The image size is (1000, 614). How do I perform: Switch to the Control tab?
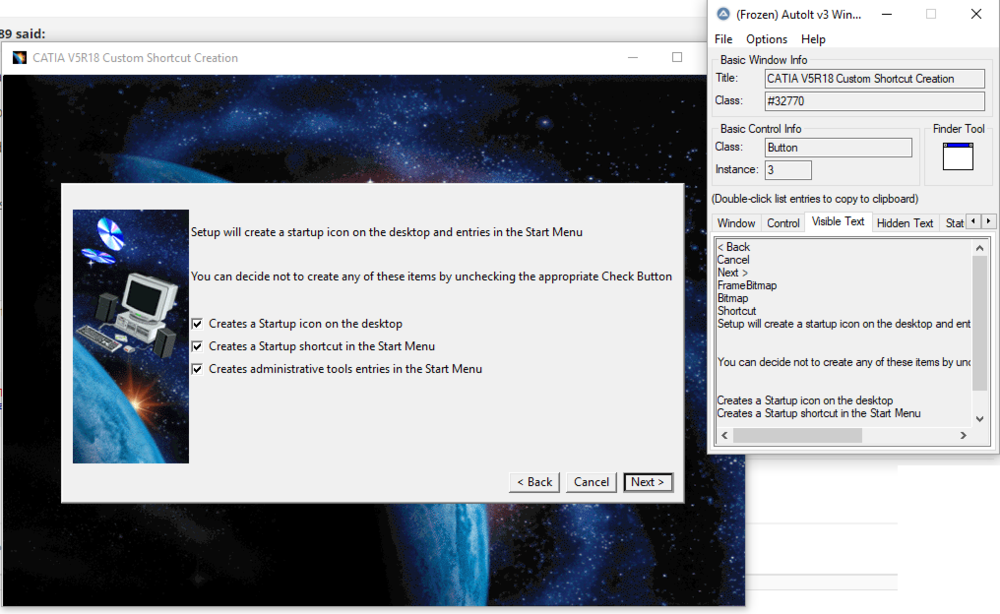point(783,223)
